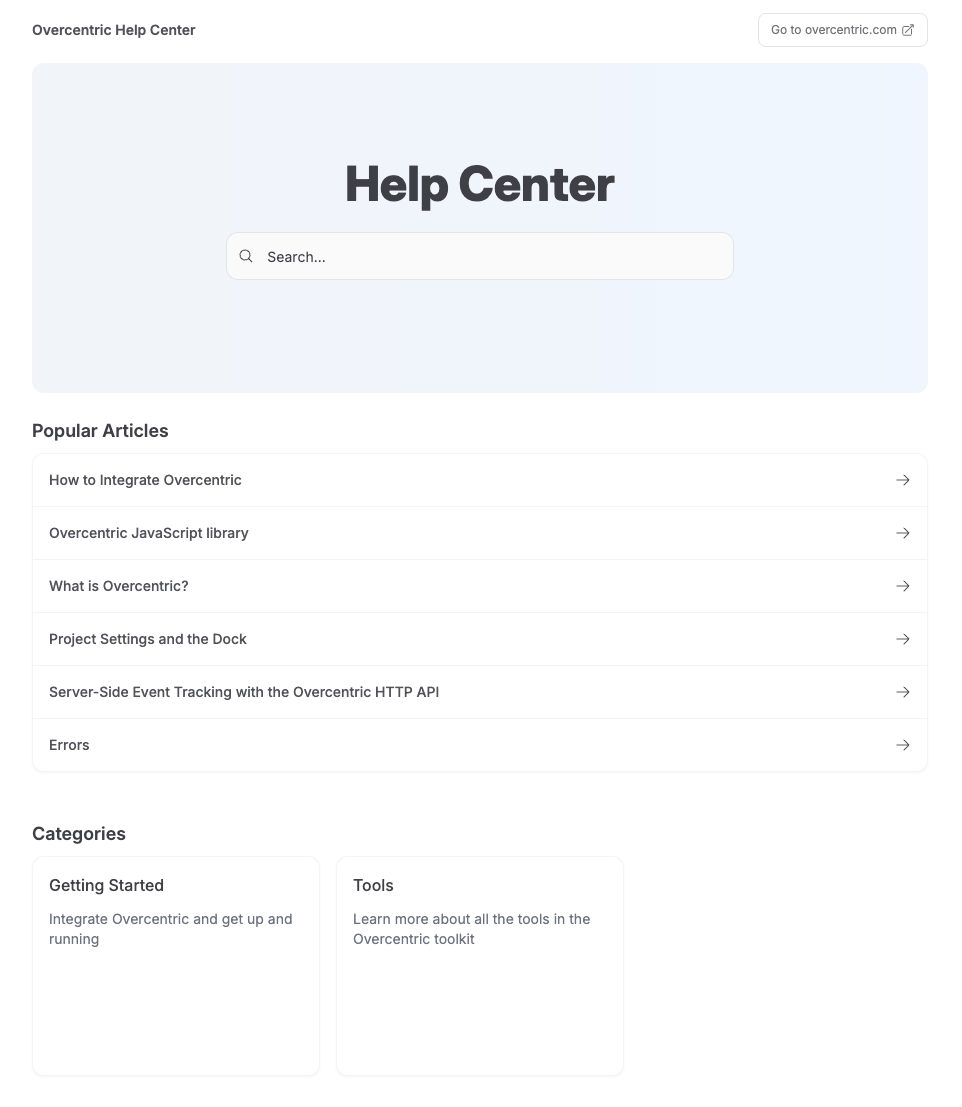962x1107 pixels.
Task: Open the Overcentric Help Center home link
Action: tap(114, 30)
